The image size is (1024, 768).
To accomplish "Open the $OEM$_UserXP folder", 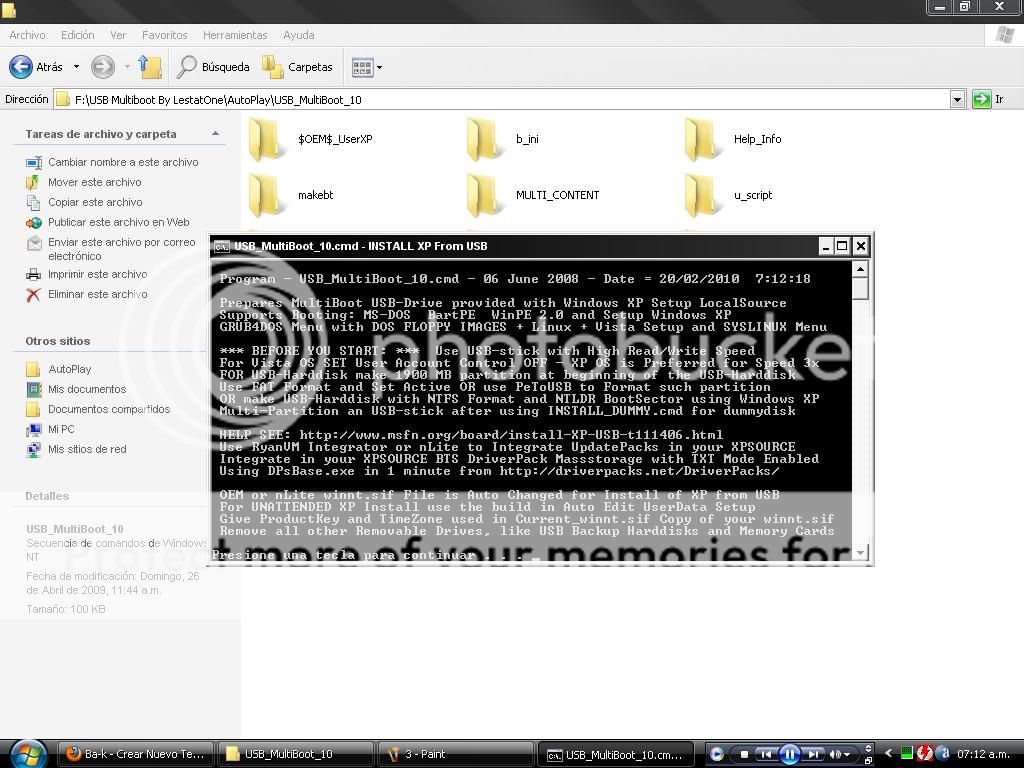I will point(268,139).
